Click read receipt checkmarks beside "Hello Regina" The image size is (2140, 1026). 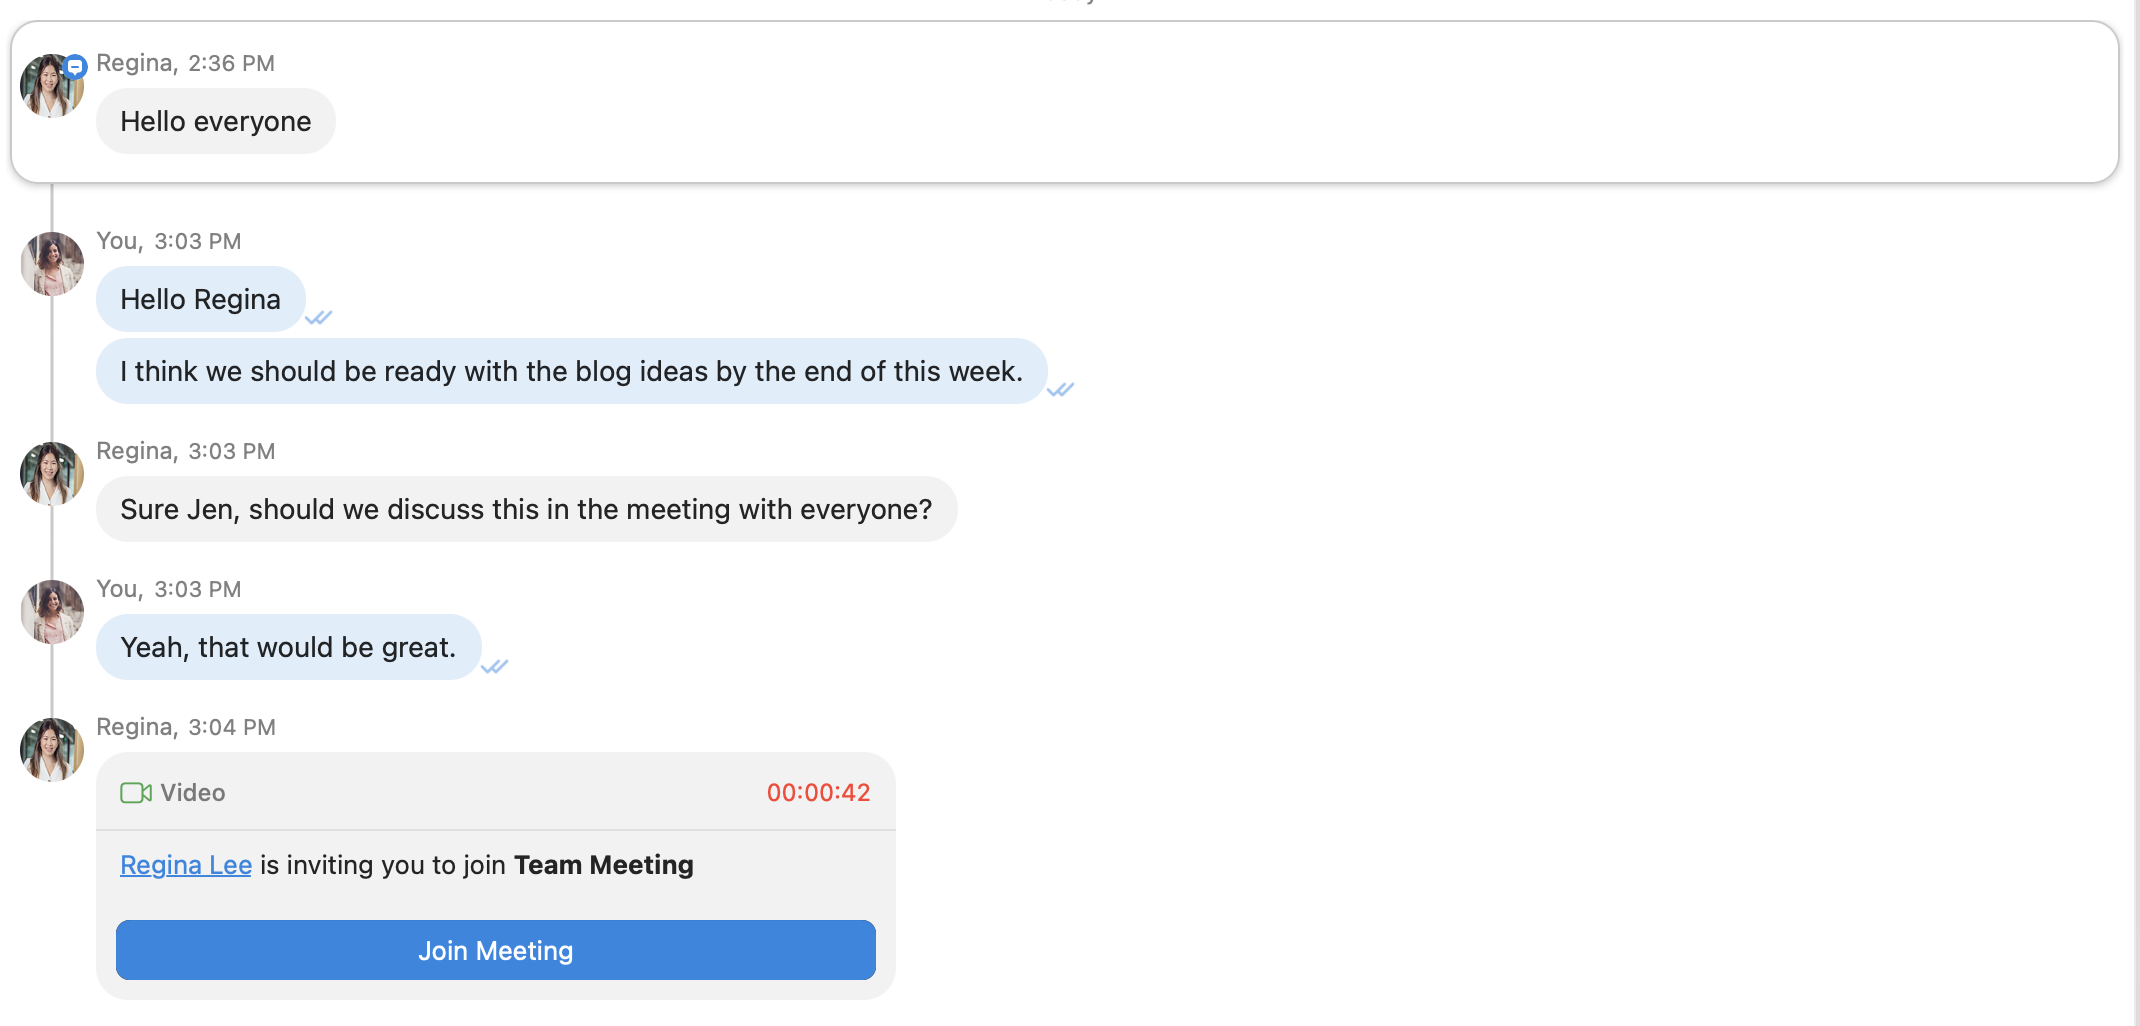(319, 318)
